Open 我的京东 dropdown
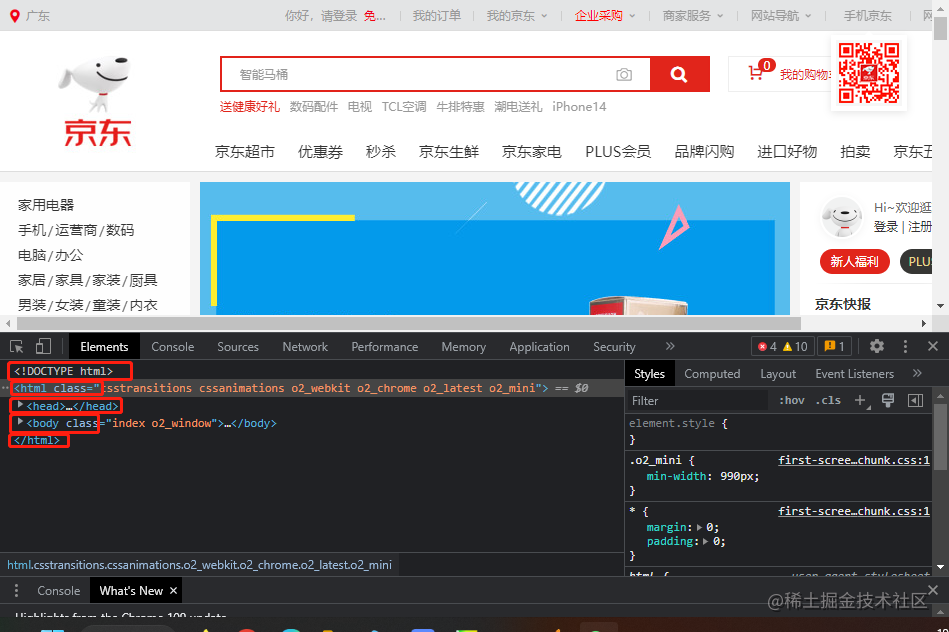 517,16
